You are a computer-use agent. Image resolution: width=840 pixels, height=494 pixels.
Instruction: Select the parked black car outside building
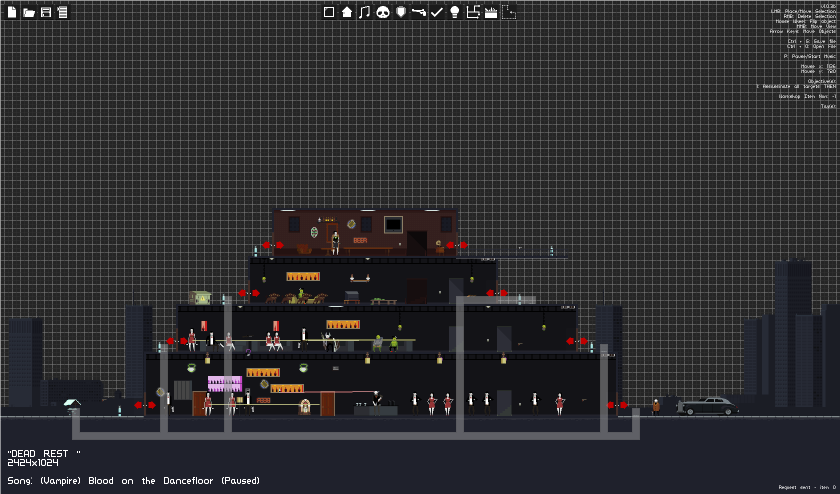(x=708, y=407)
